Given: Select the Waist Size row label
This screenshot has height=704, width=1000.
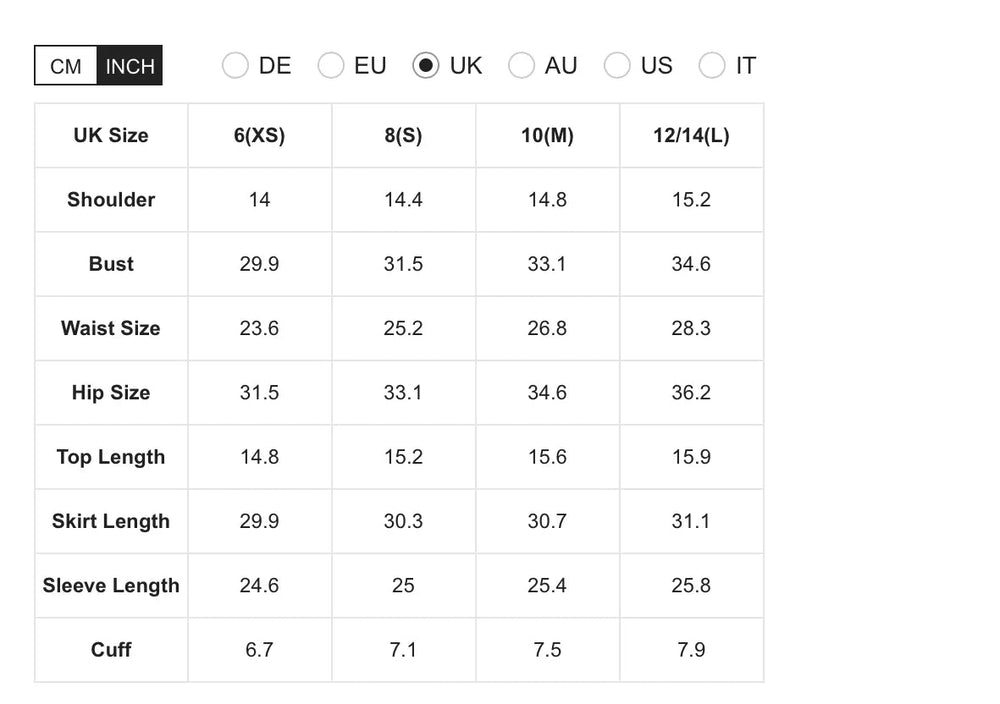Looking at the screenshot, I should tap(111, 328).
